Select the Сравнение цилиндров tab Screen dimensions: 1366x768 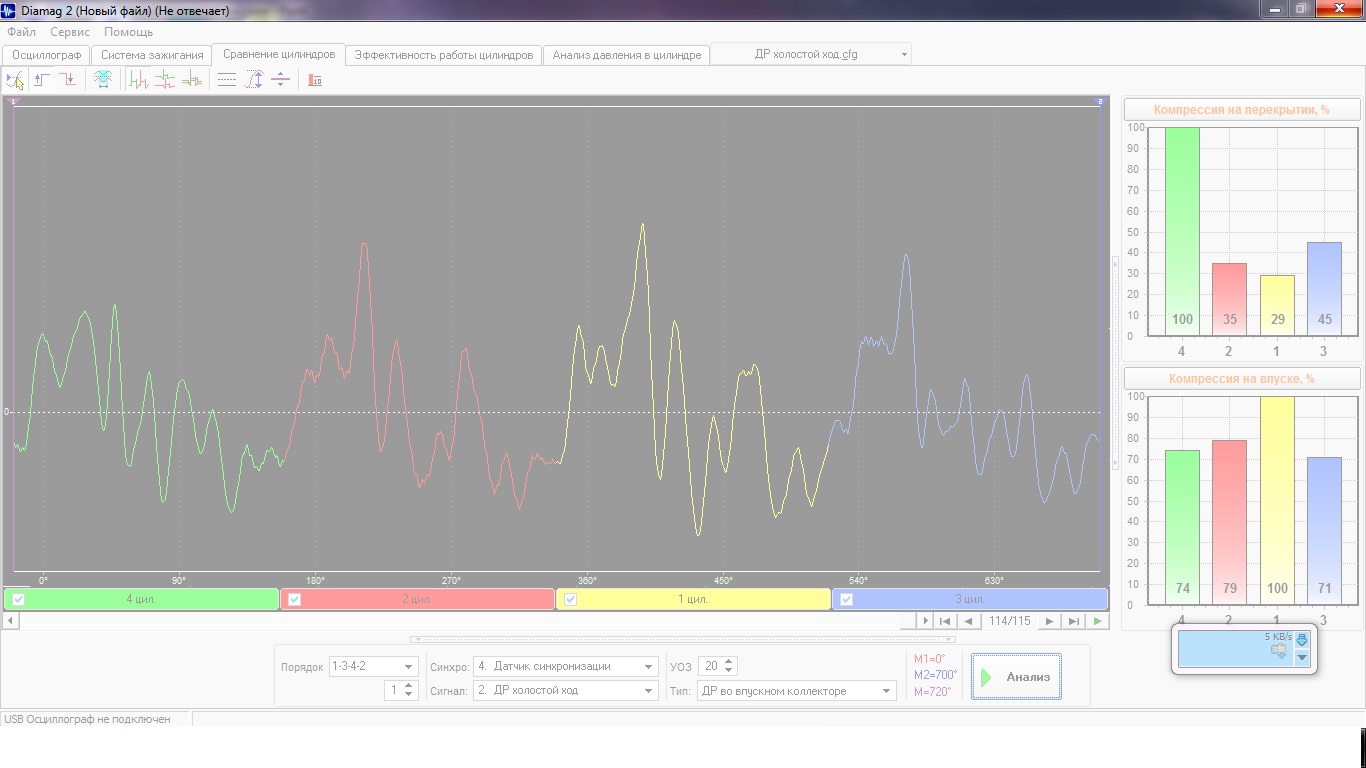pos(279,54)
